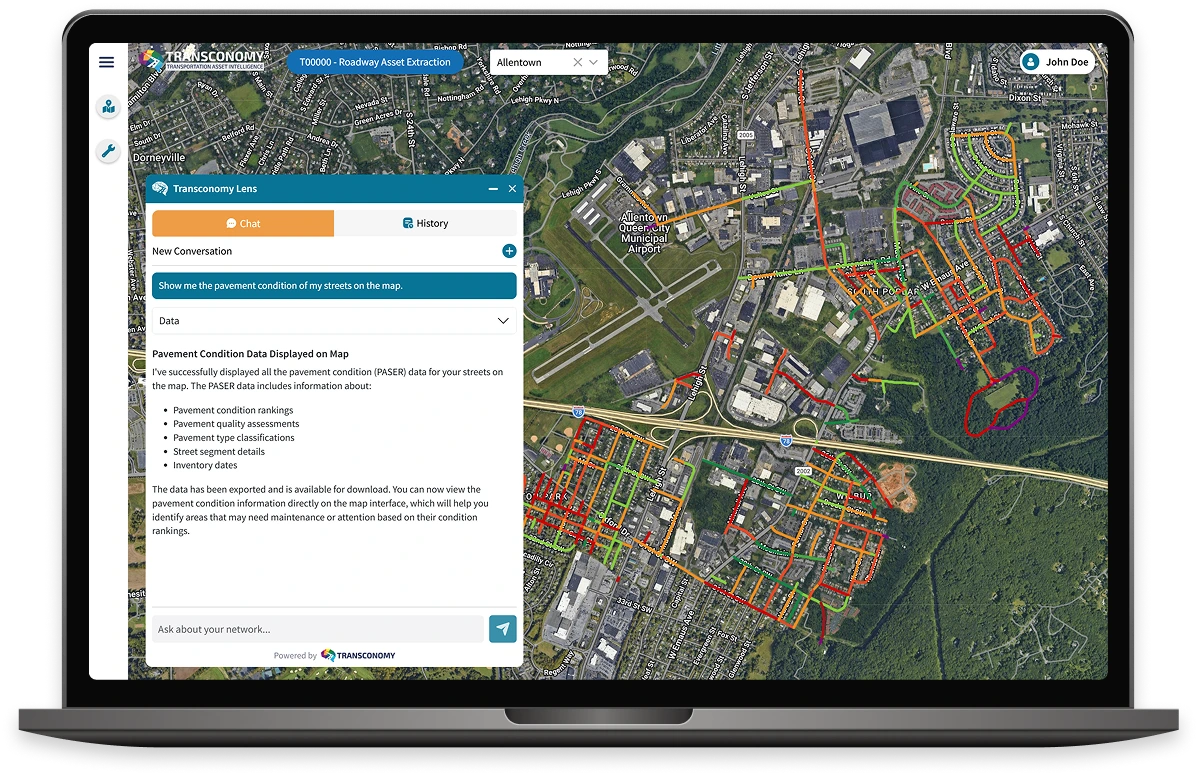Select the pavement condition question bubble

point(334,285)
